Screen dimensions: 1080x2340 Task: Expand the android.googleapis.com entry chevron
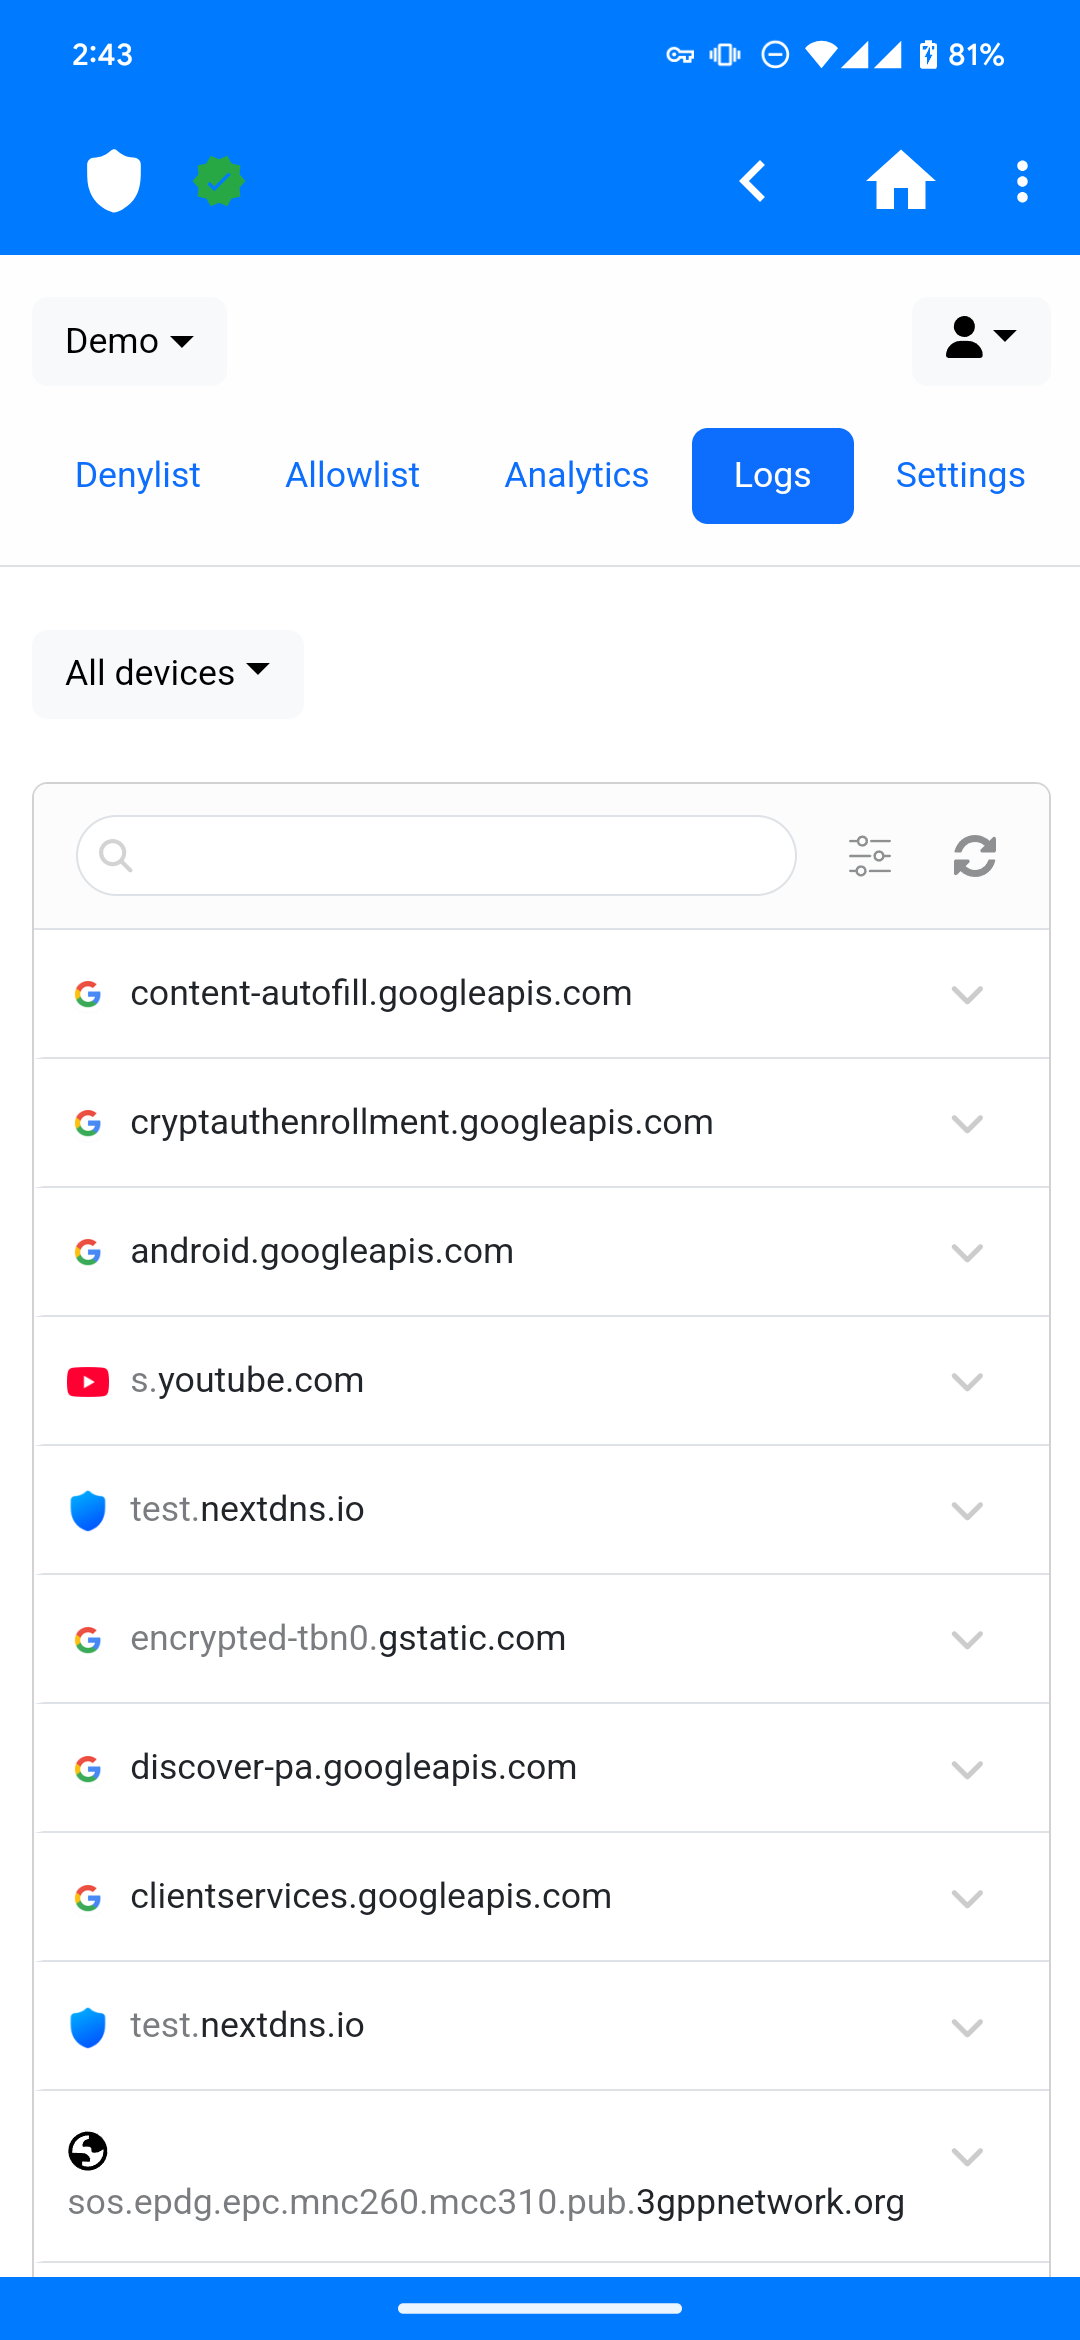point(967,1252)
